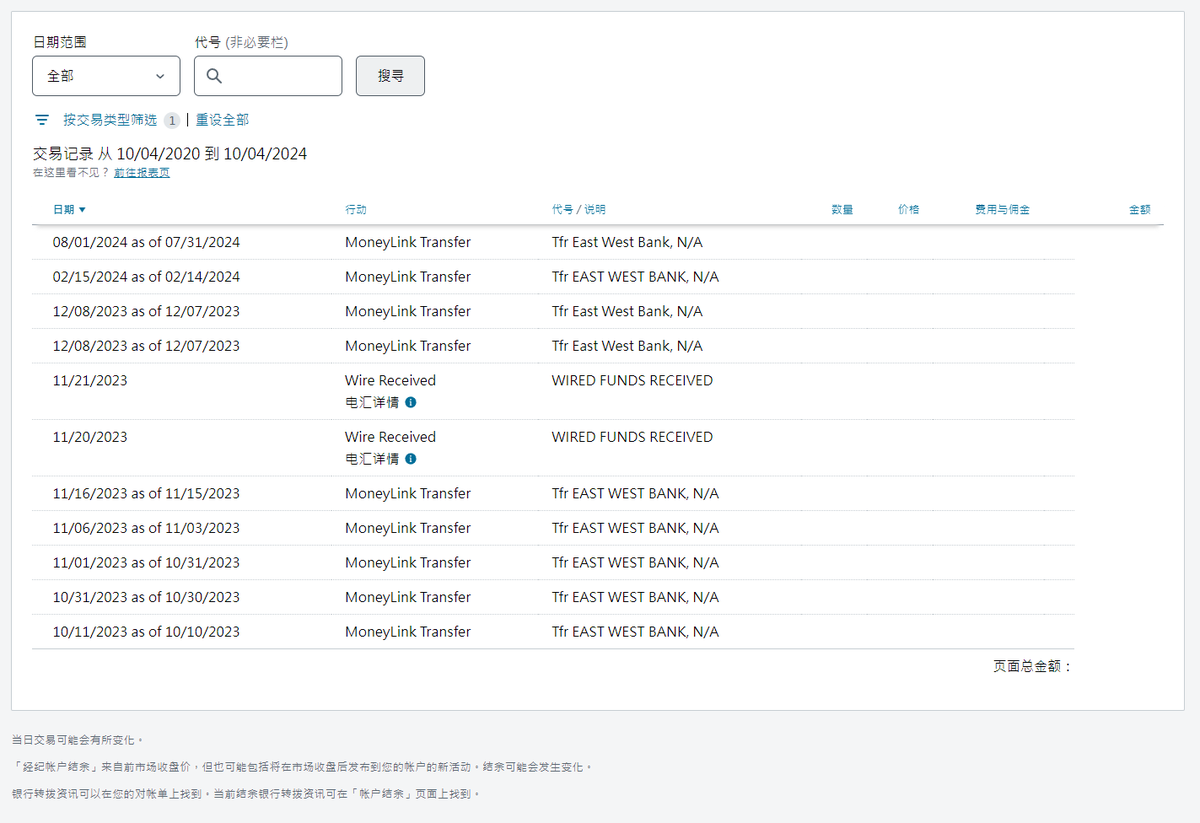Screen dimensions: 1200x823
Task: Open the 日期范围 dropdown showing 全部
Action: click(x=106, y=76)
